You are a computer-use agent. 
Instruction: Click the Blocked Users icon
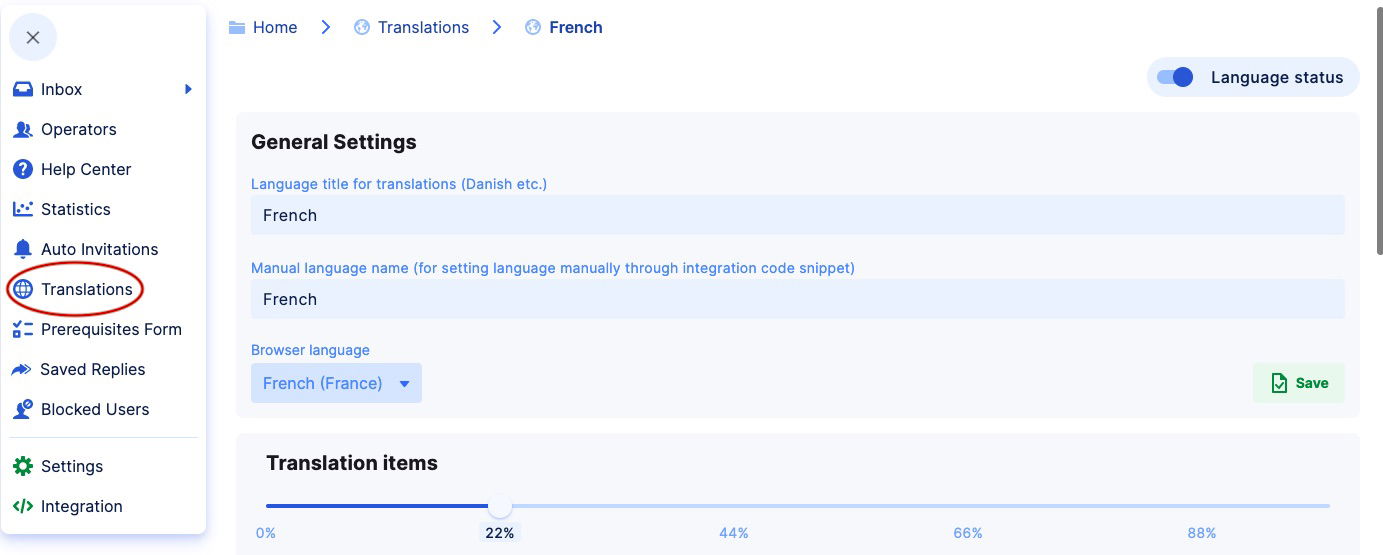click(22, 409)
